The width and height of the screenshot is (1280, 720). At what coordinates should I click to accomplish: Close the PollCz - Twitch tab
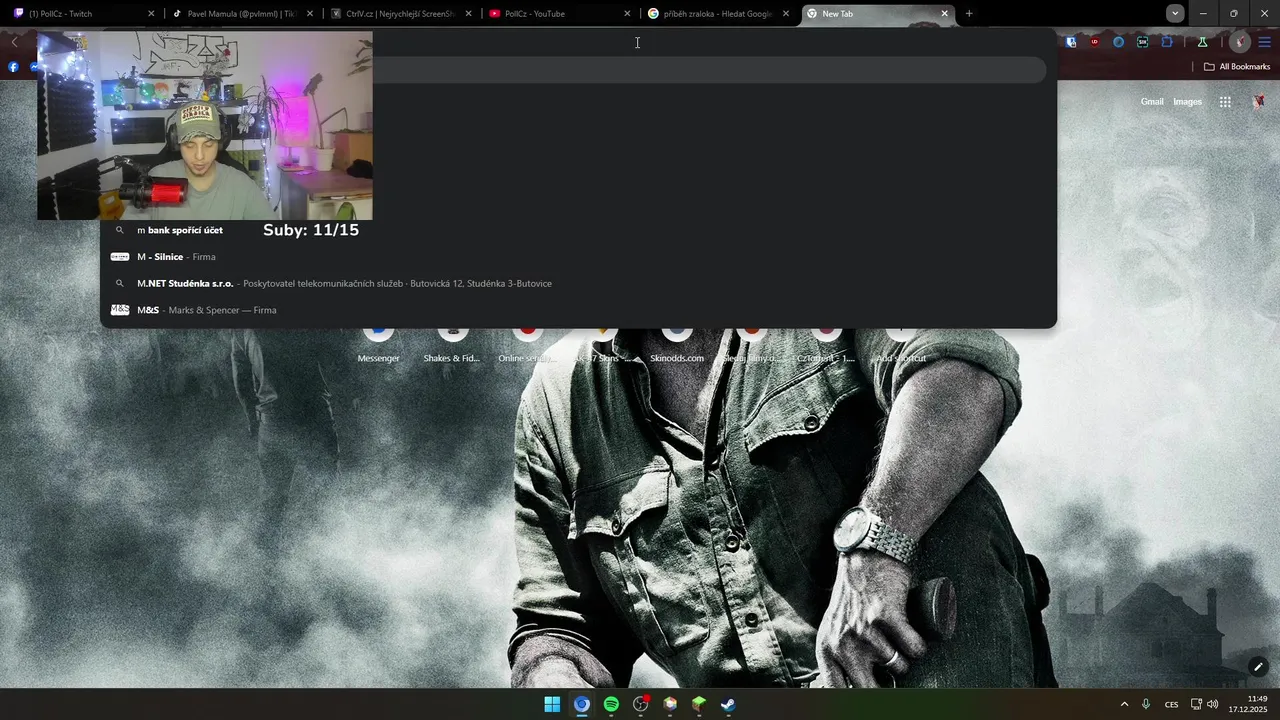click(151, 14)
